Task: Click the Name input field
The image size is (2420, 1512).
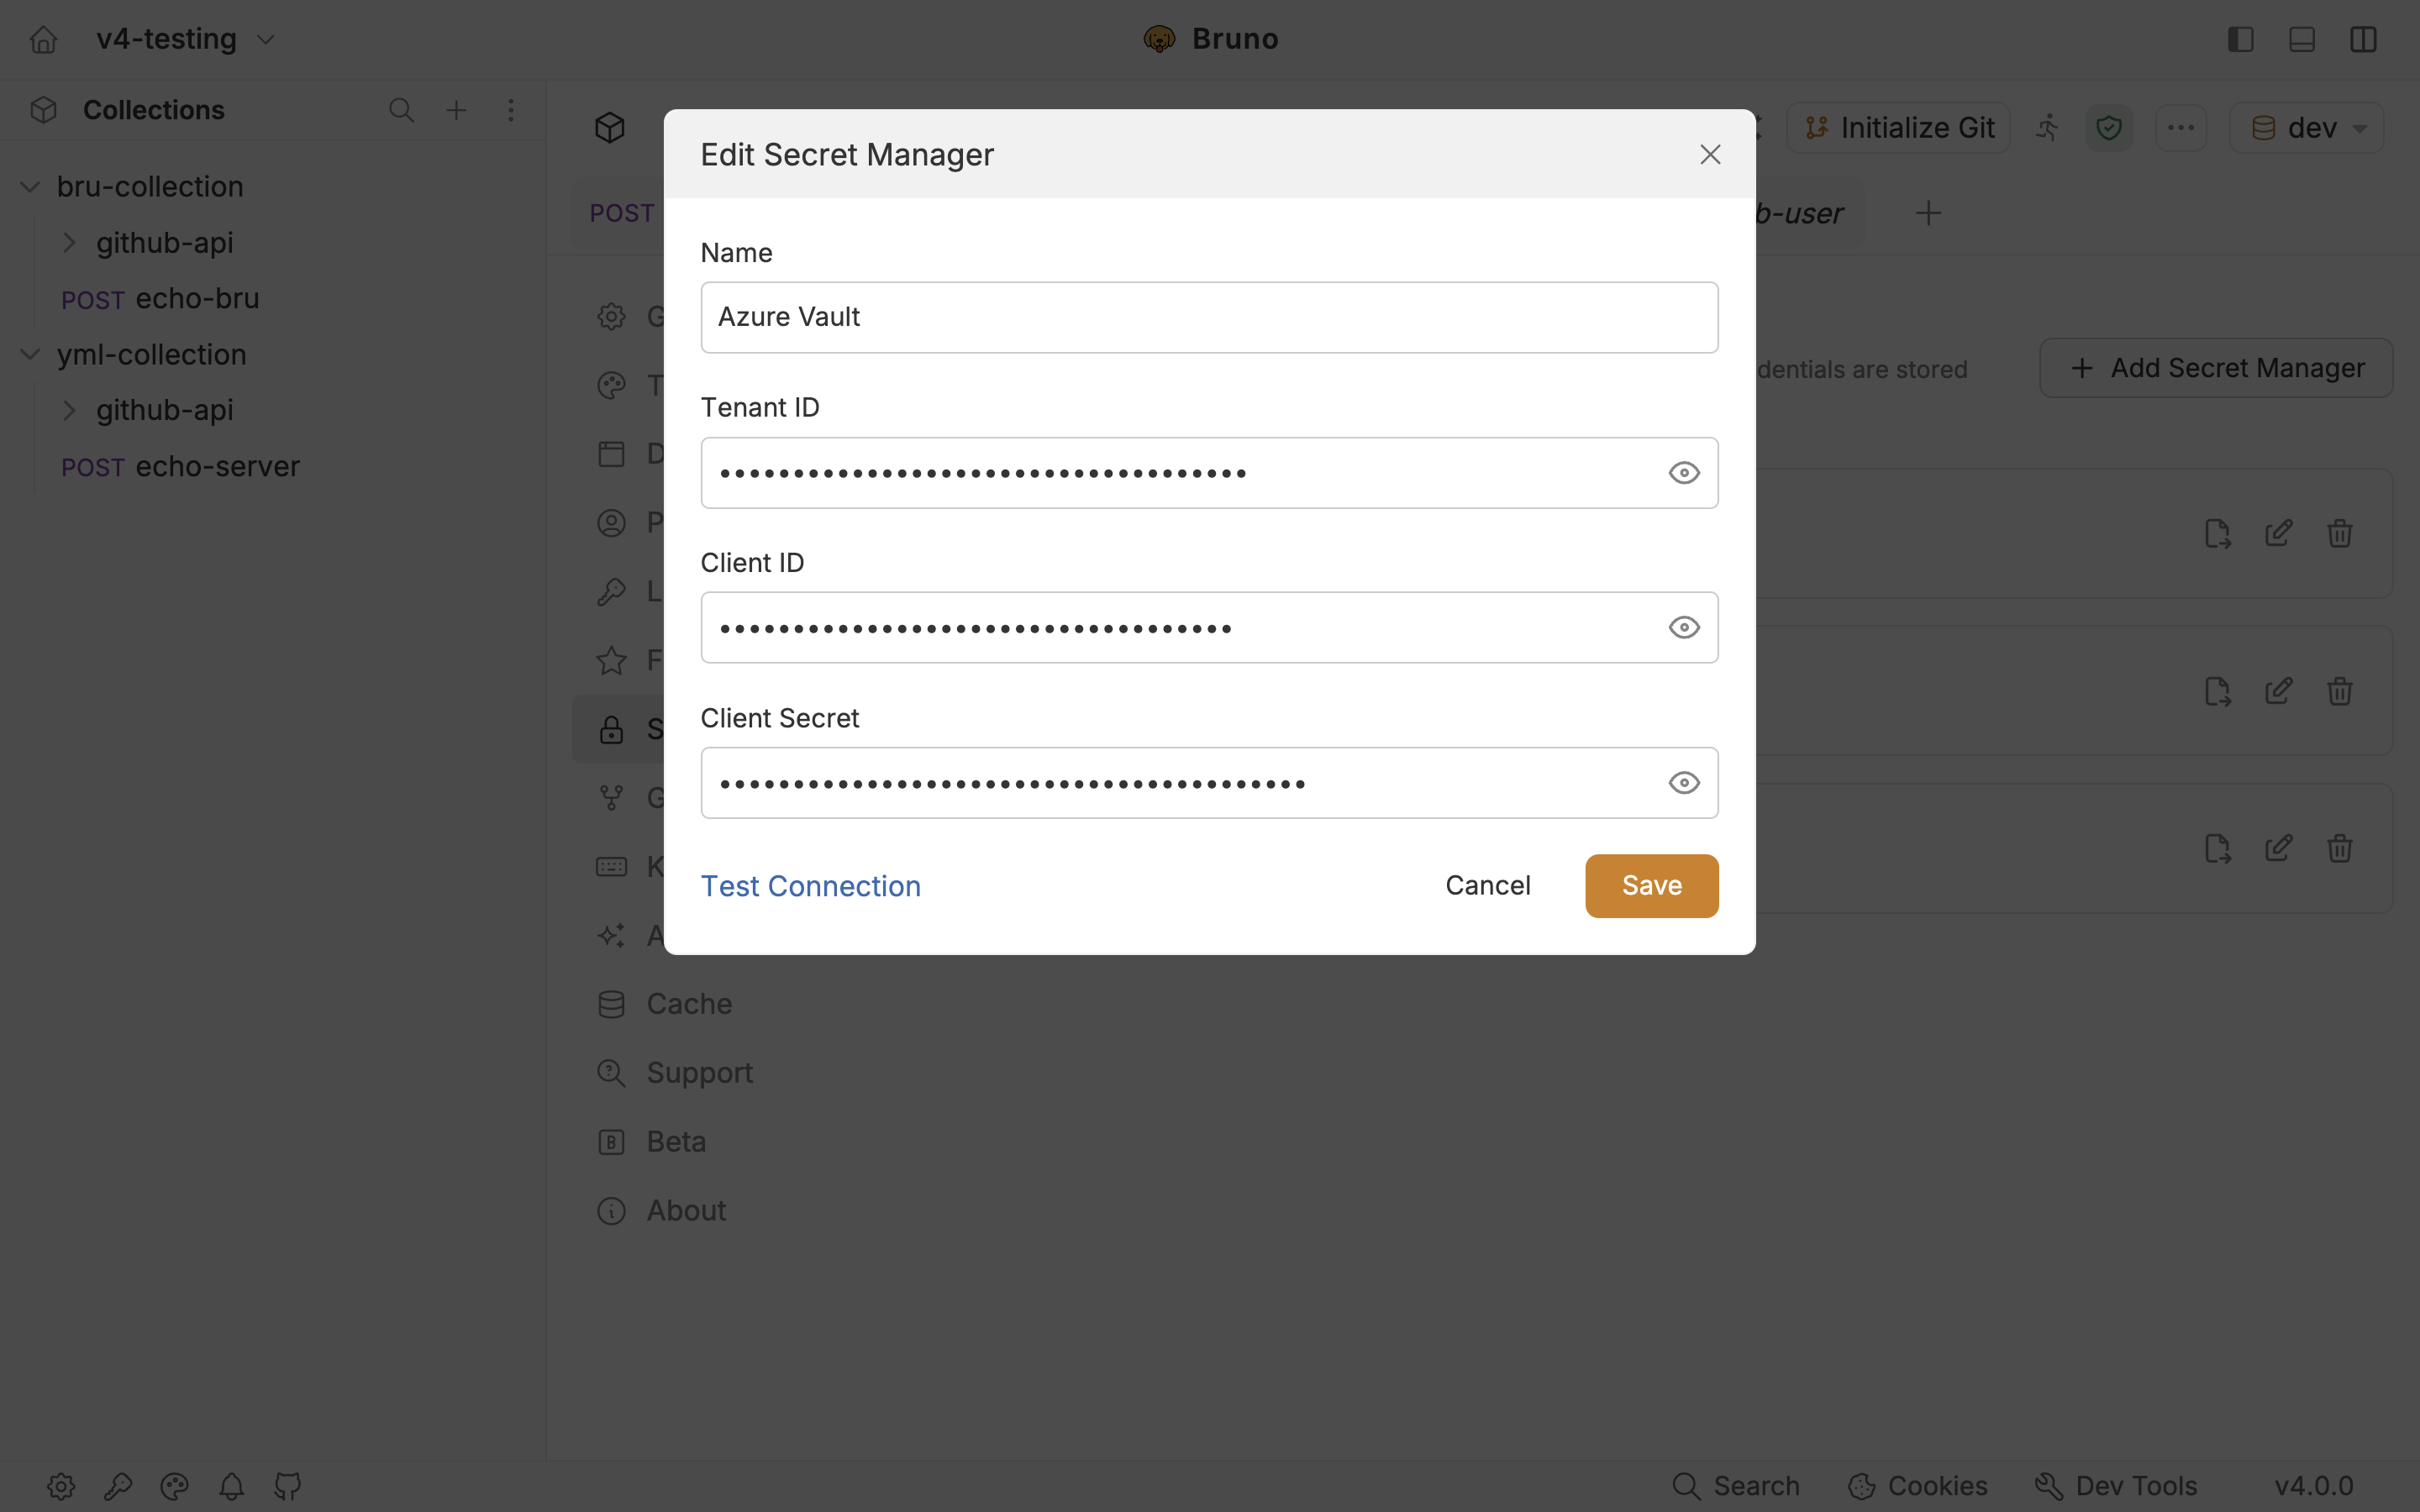Action: pyautogui.click(x=1209, y=317)
